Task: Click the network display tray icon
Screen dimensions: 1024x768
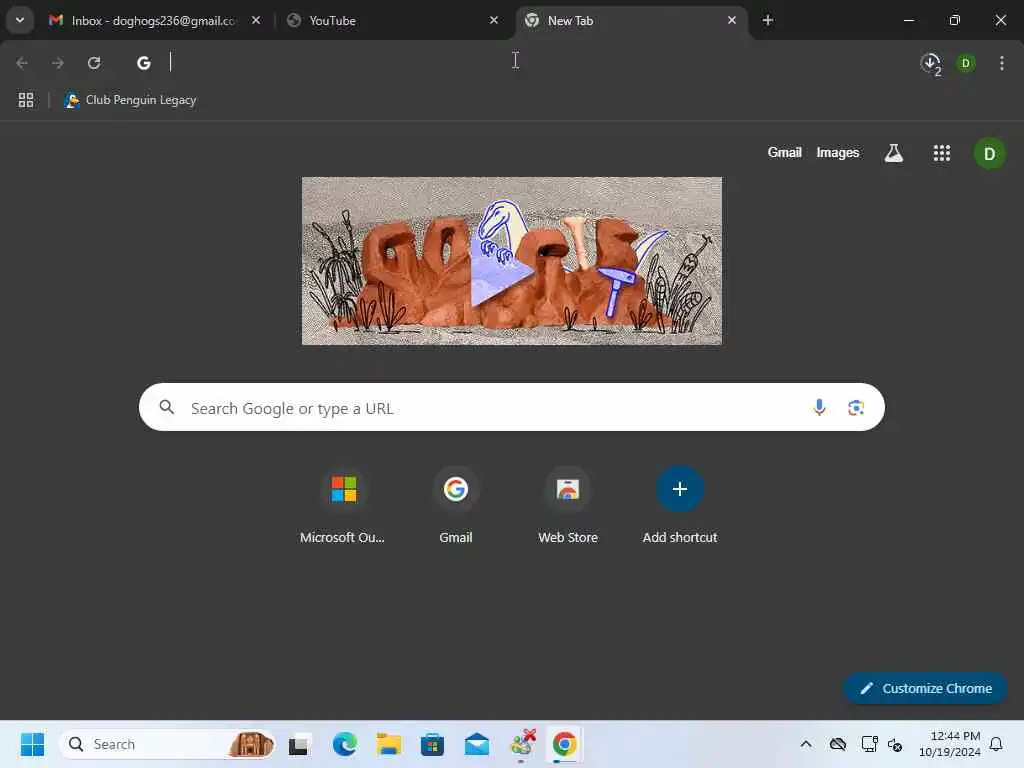Action: point(869,744)
